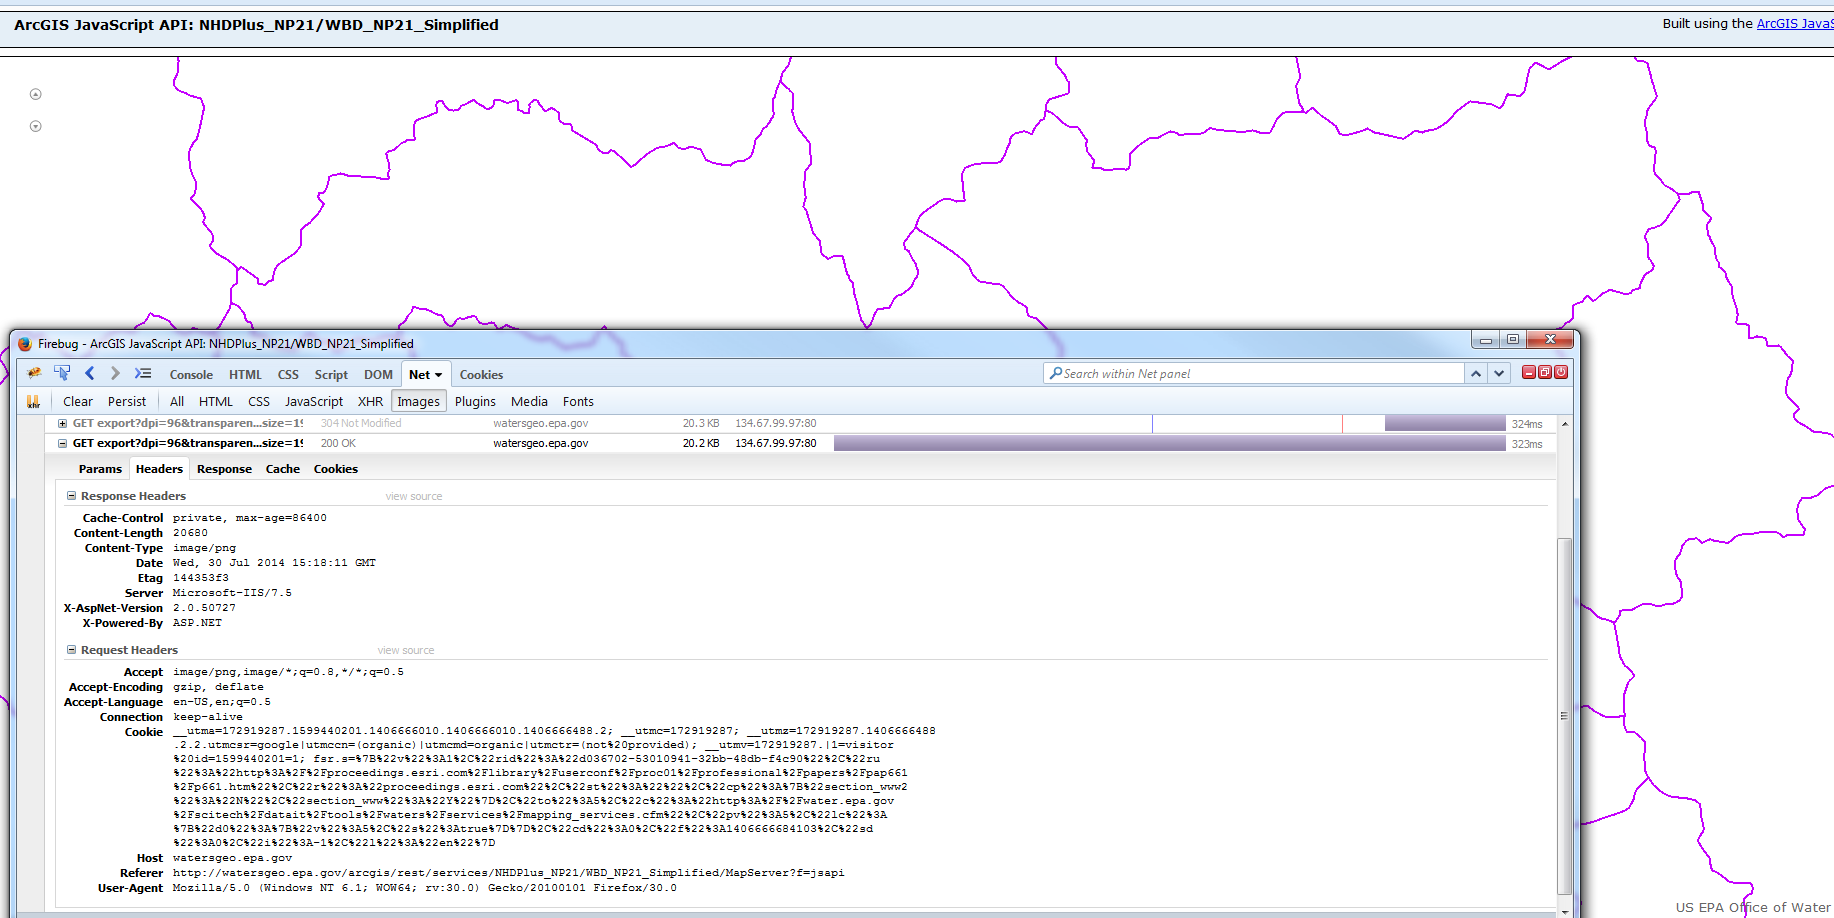Click the 20.3 KB size value
The width and height of the screenshot is (1834, 918).
tap(701, 423)
